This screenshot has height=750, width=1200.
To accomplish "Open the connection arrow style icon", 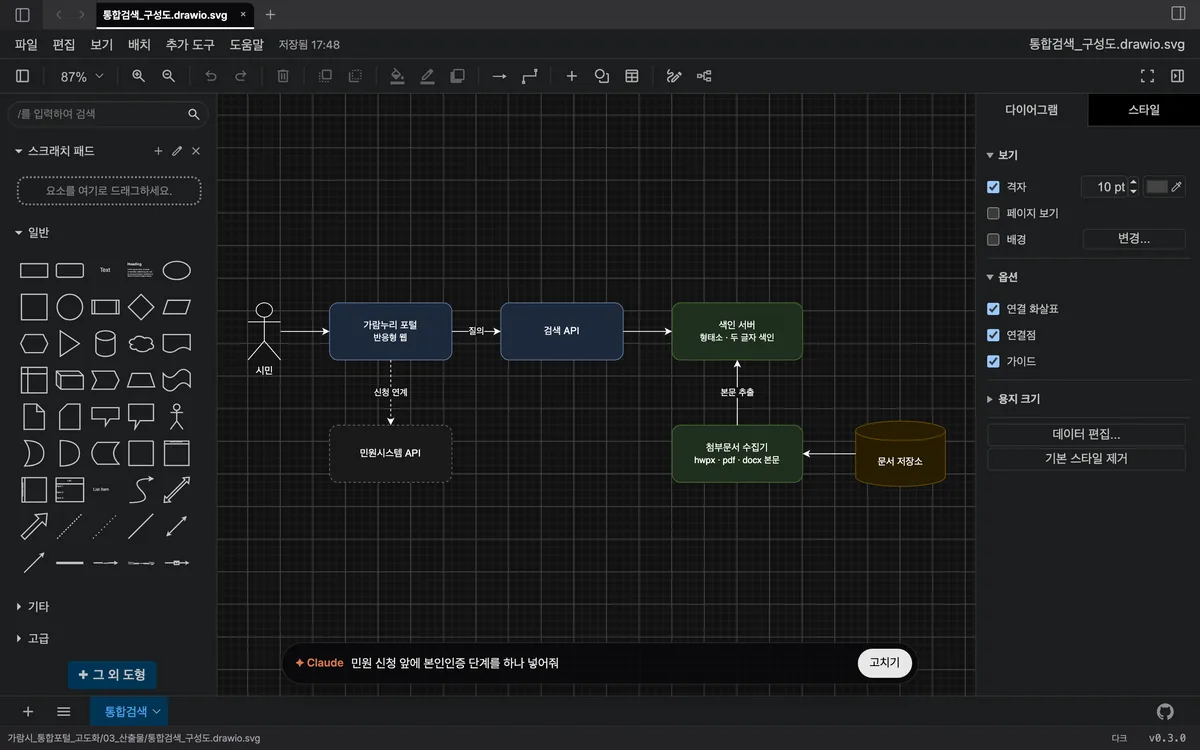I will click(499, 76).
